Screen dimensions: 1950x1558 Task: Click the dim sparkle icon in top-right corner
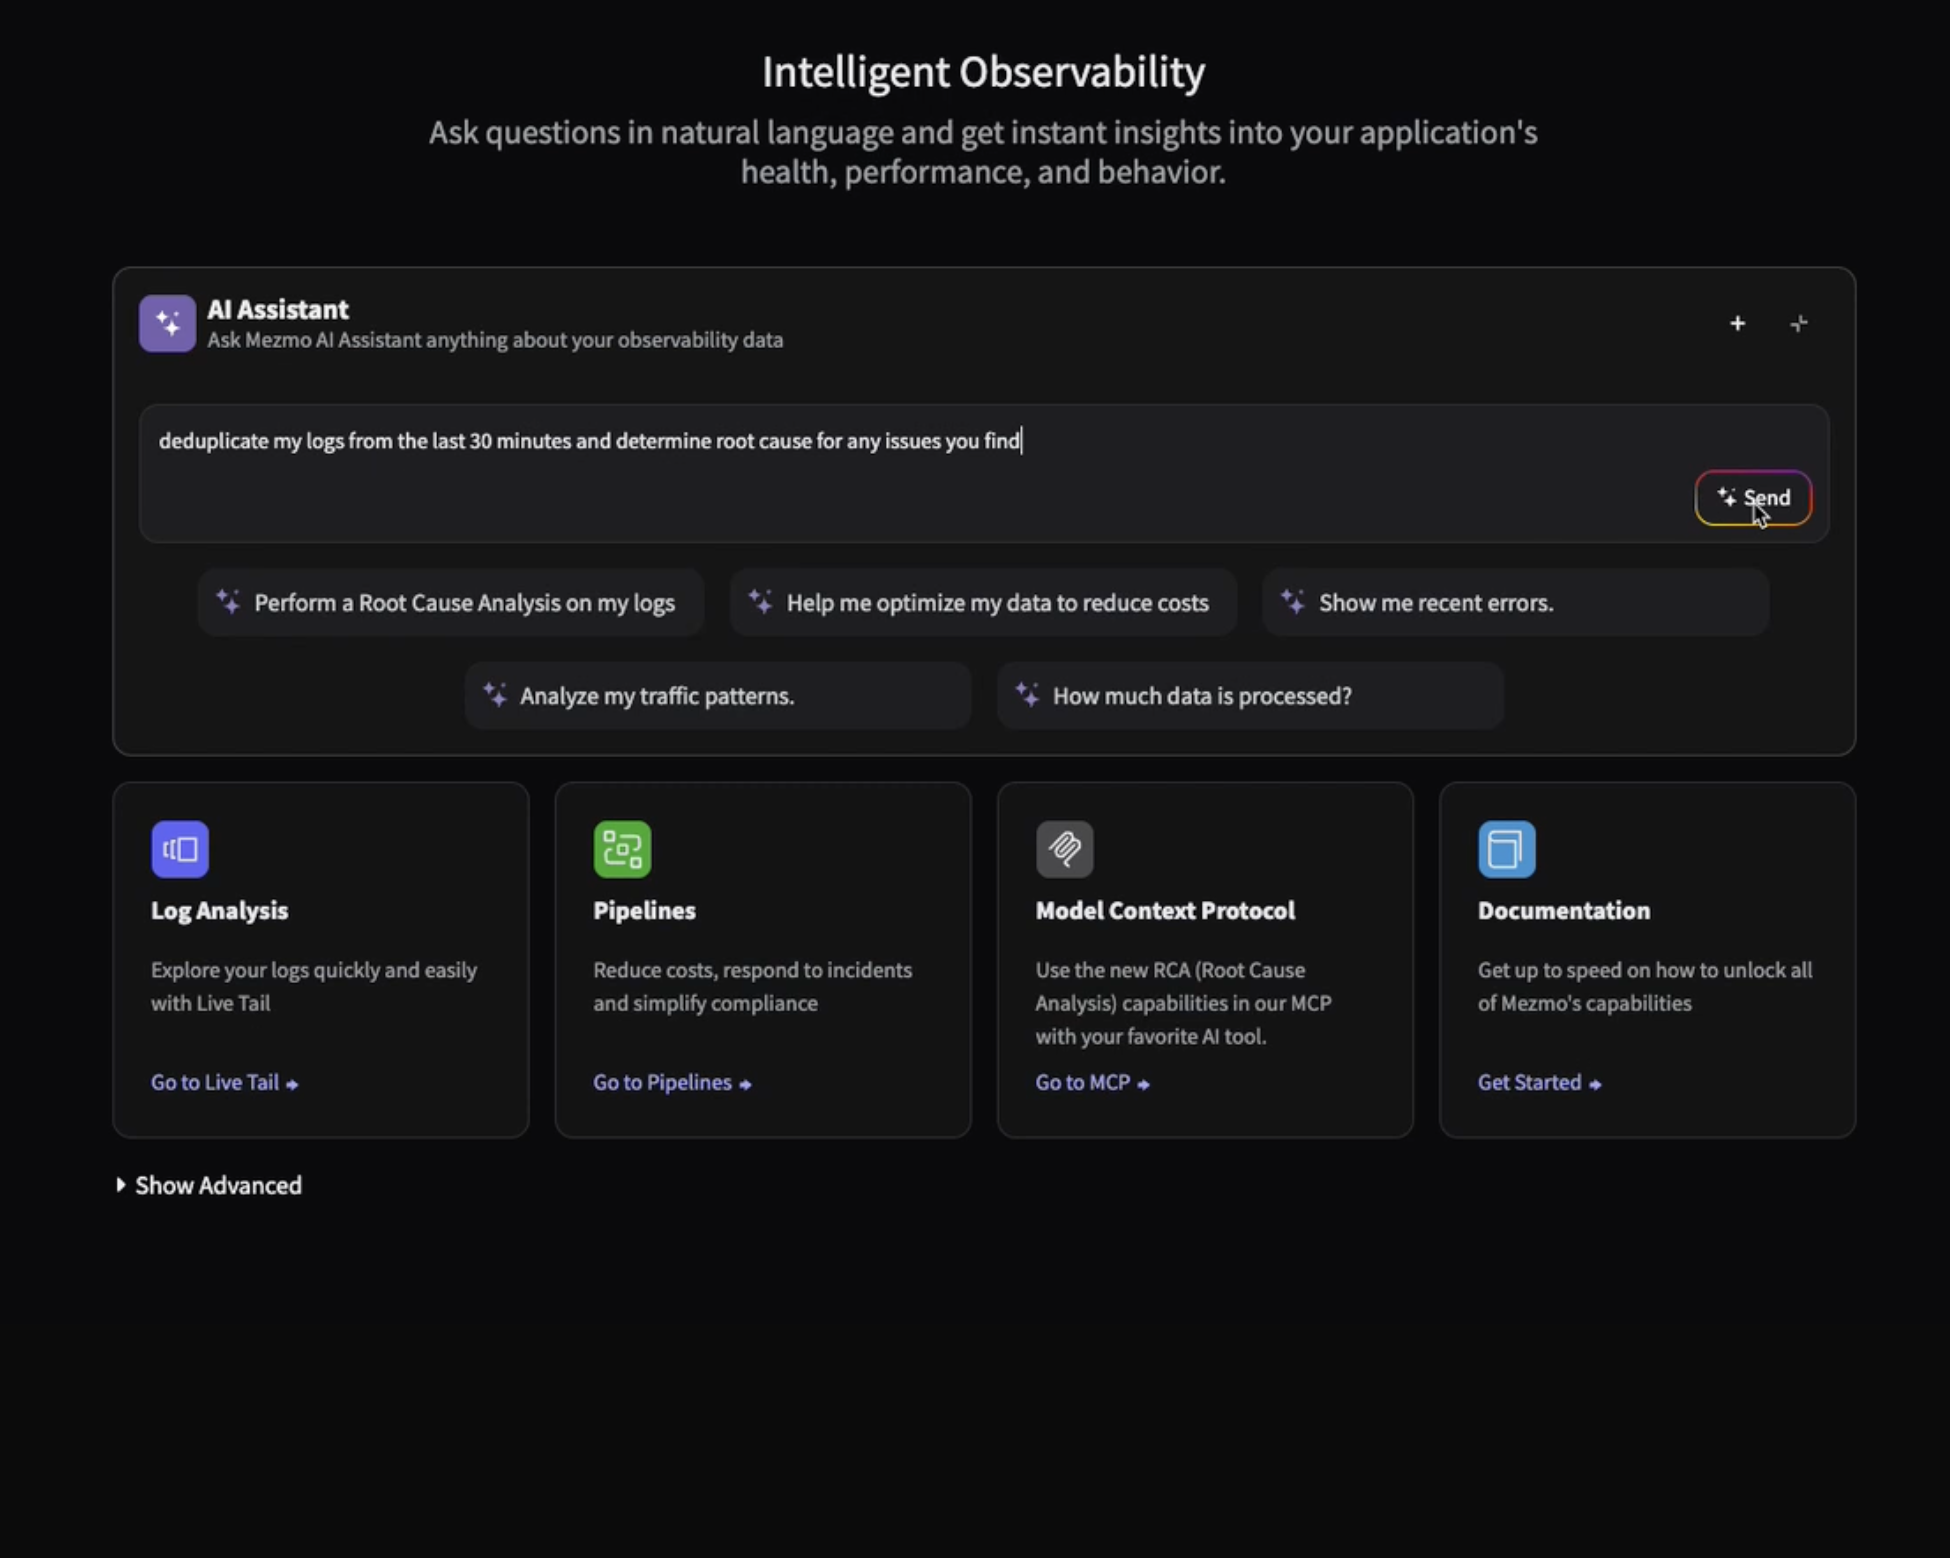(1798, 323)
